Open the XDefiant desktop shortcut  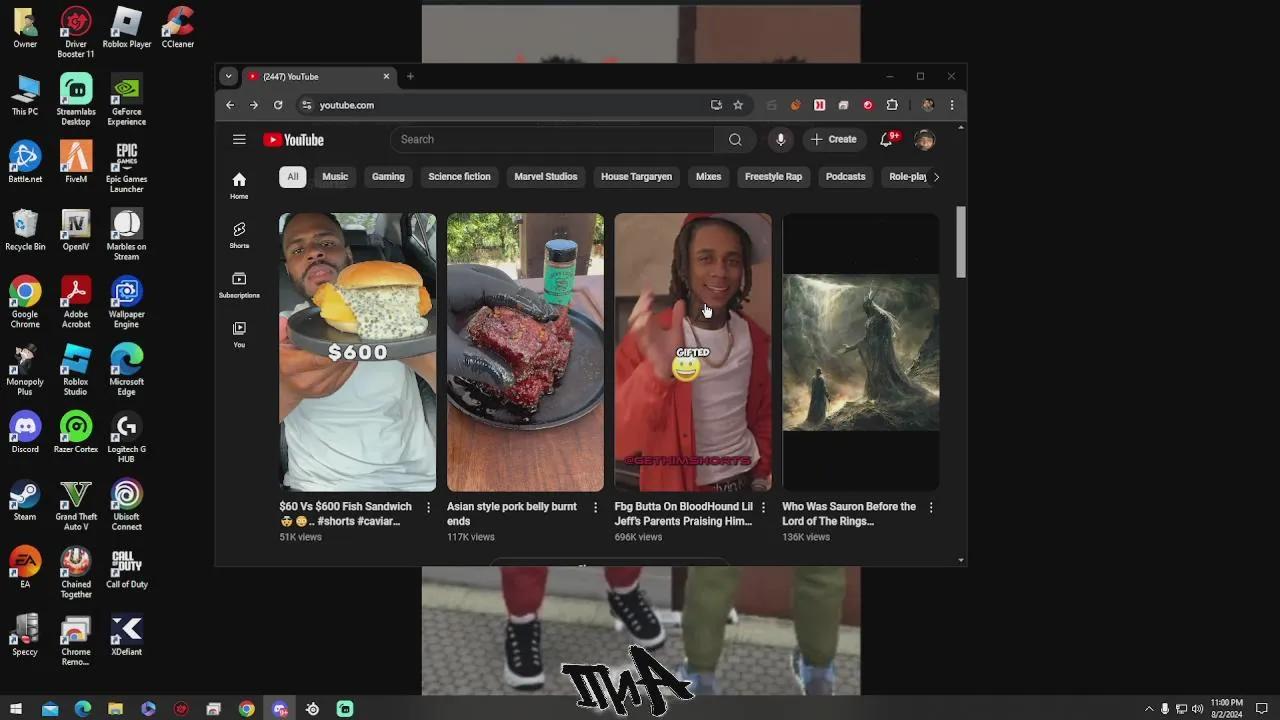coord(126,635)
